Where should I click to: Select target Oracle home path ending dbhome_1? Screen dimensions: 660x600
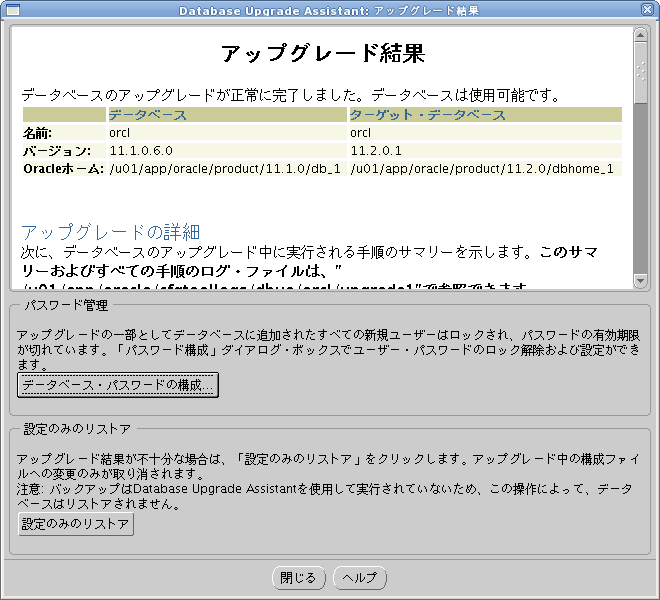coord(485,169)
